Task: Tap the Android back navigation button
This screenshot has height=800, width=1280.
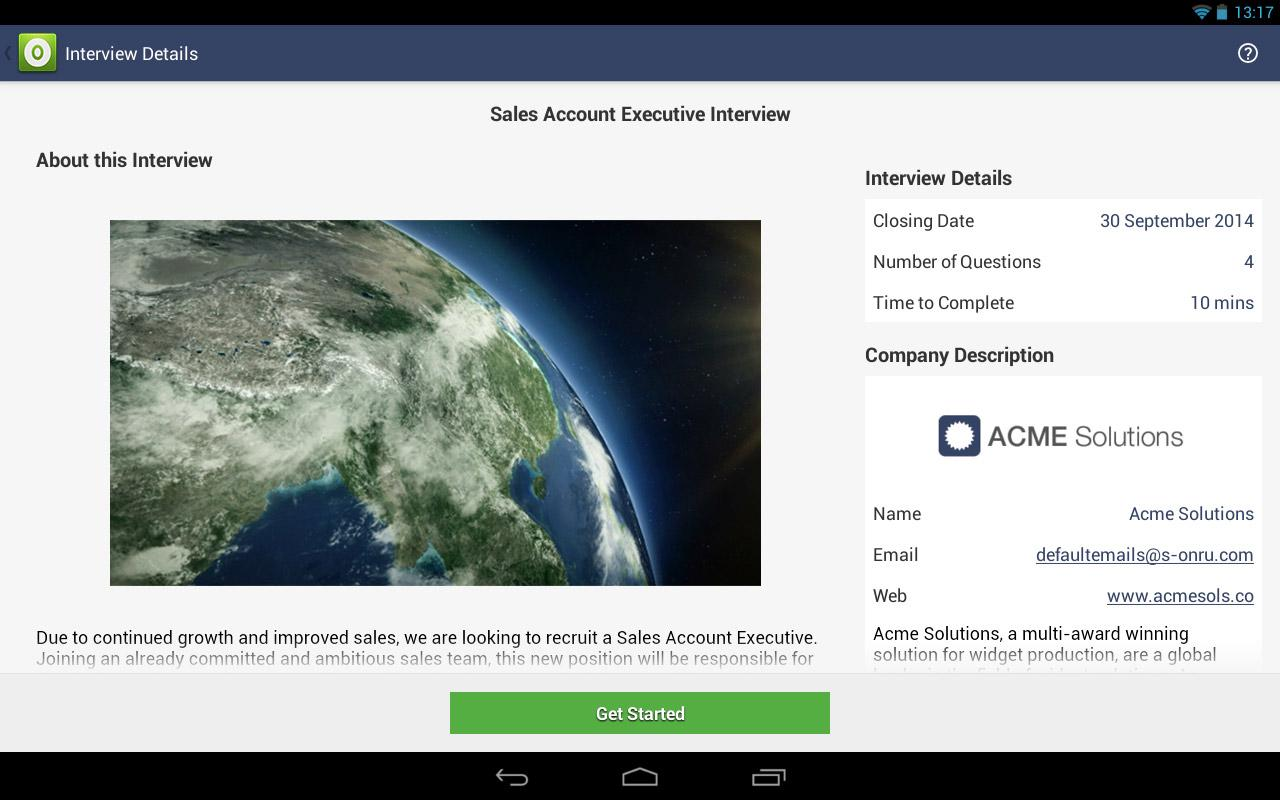Action: click(512, 777)
